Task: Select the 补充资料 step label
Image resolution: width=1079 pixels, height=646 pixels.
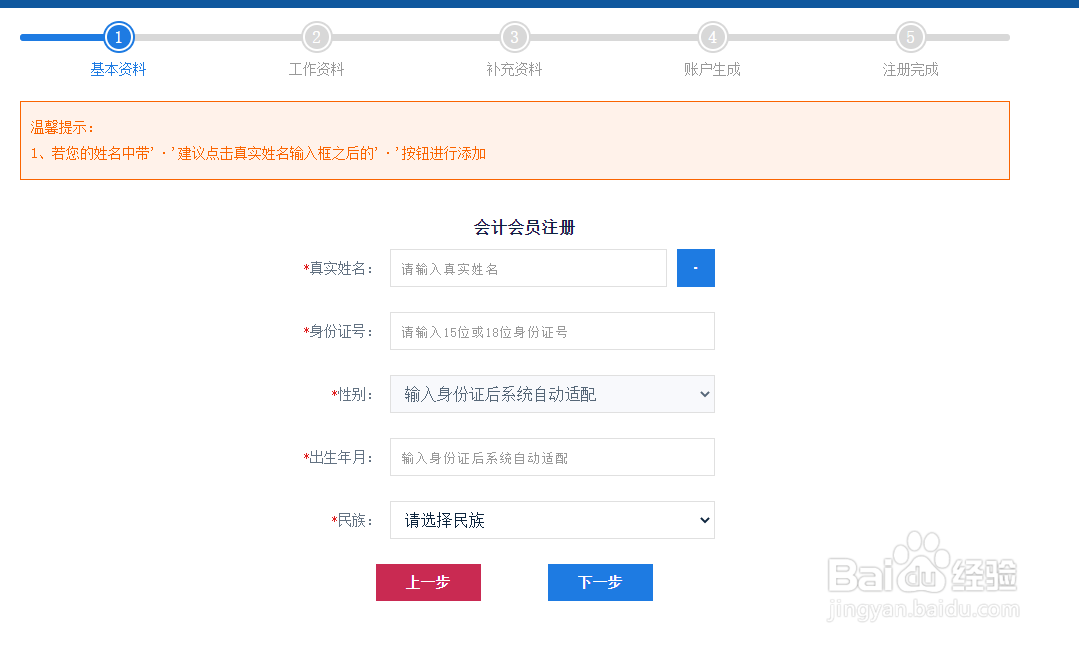Action: click(514, 70)
